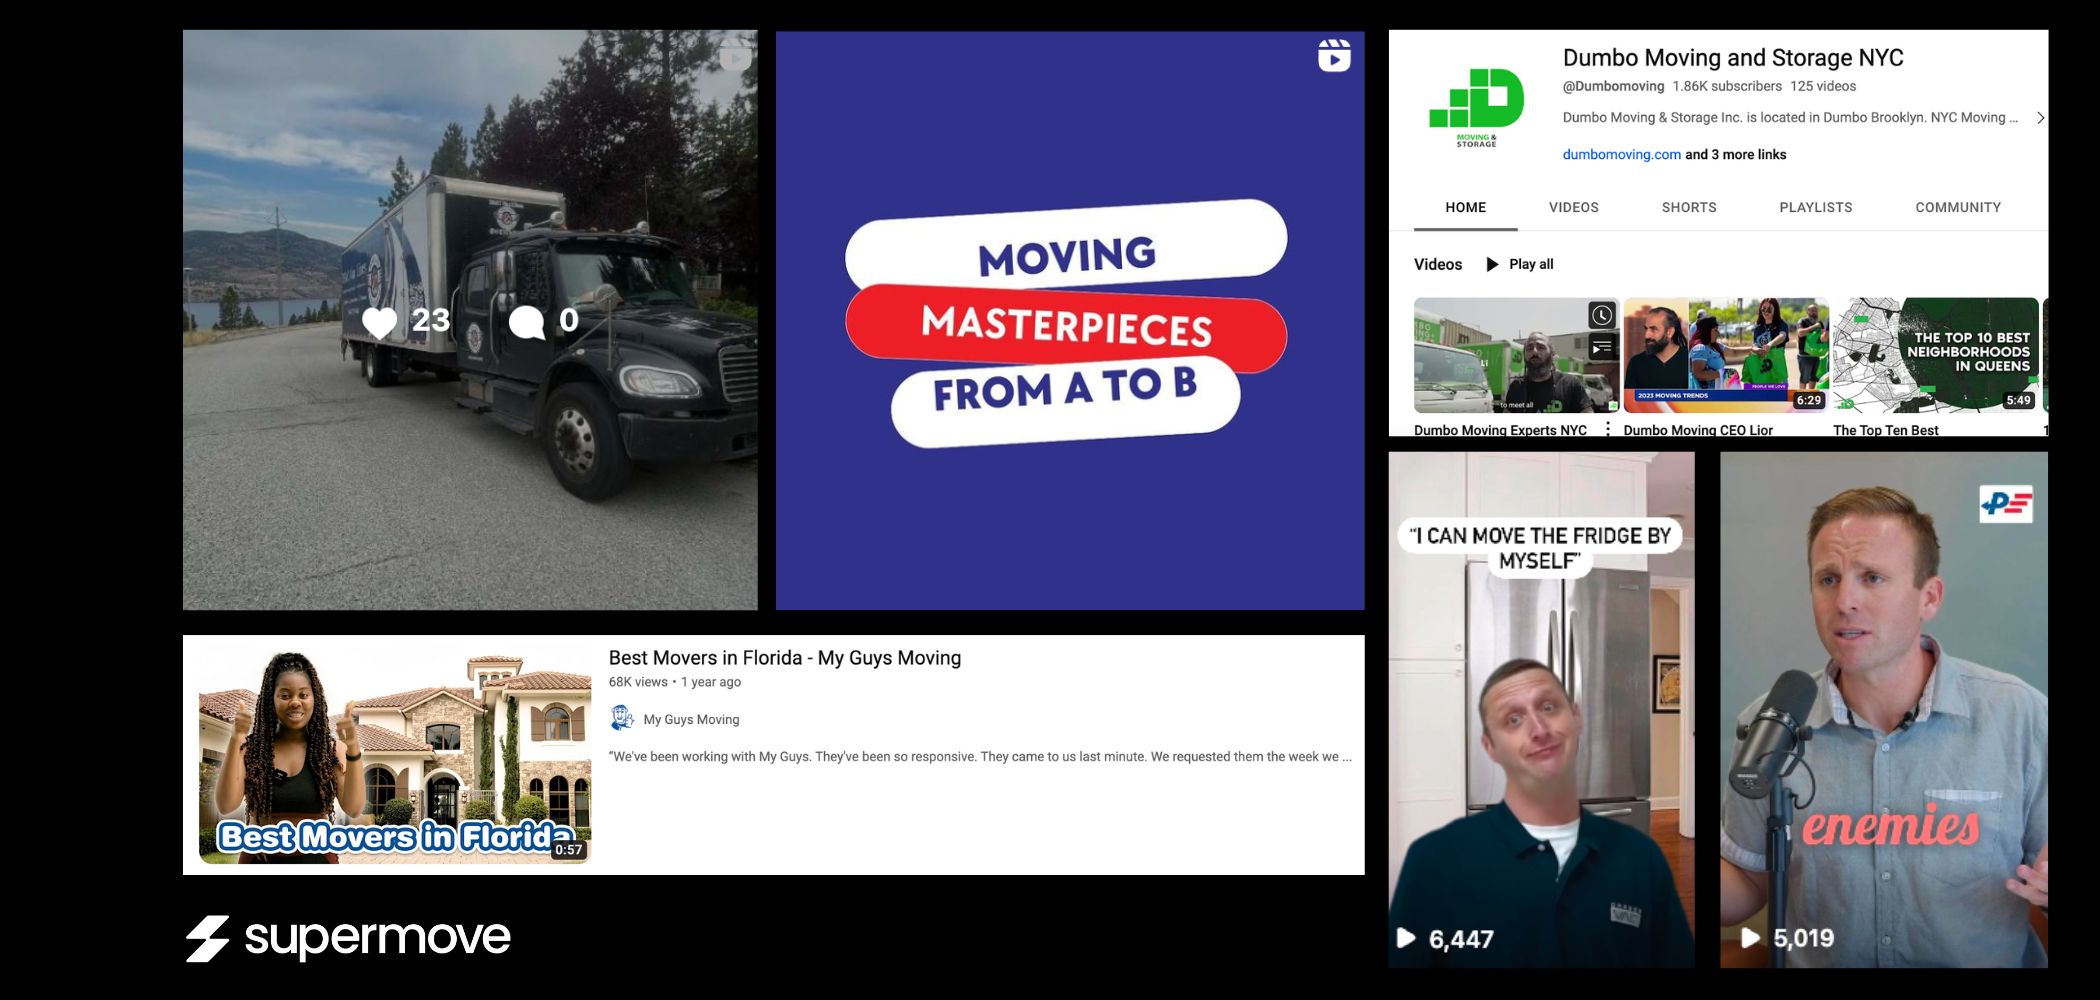Screen dimensions: 2100x1000
Task: Click the 0:57 duration badge
Action: 569,850
